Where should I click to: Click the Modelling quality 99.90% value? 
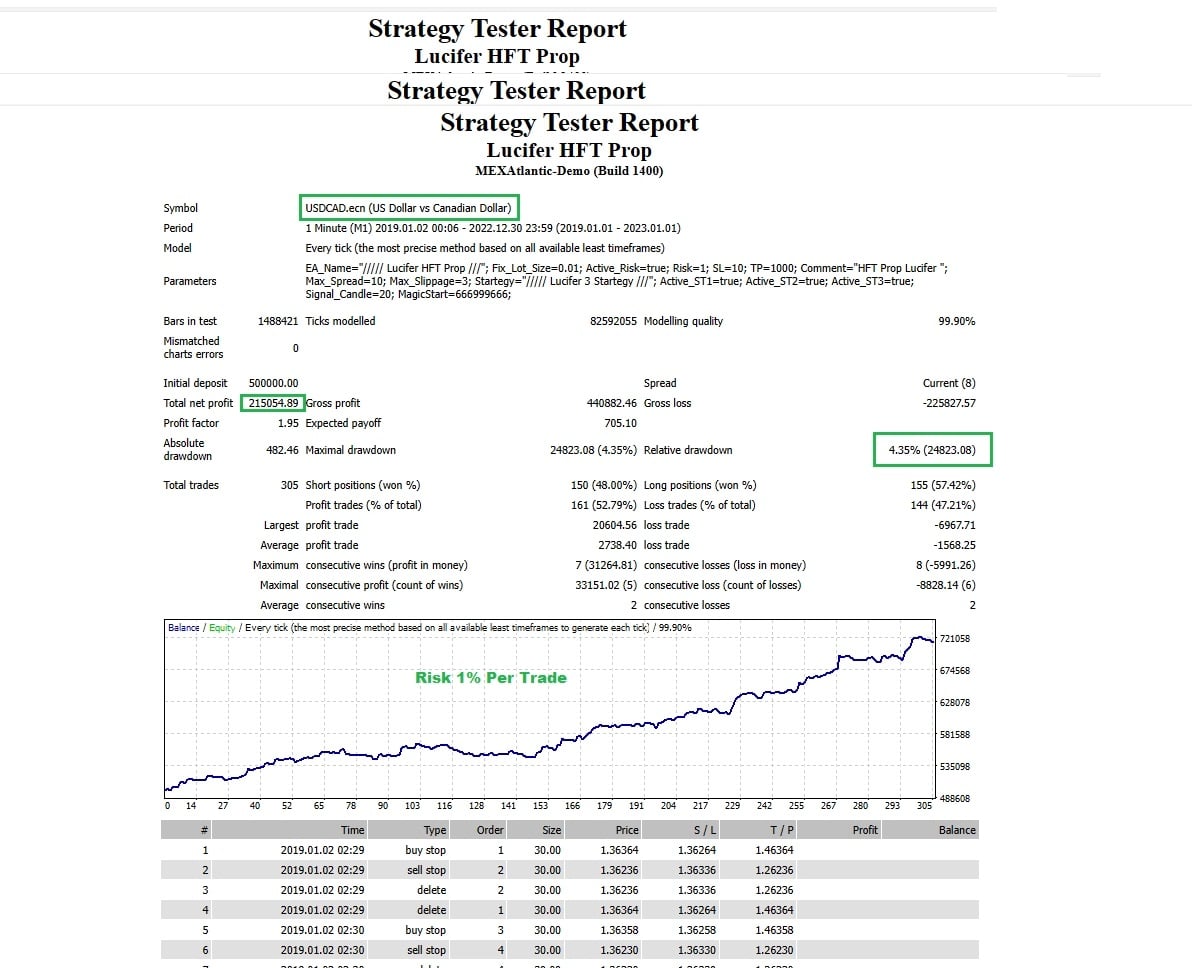(x=956, y=321)
